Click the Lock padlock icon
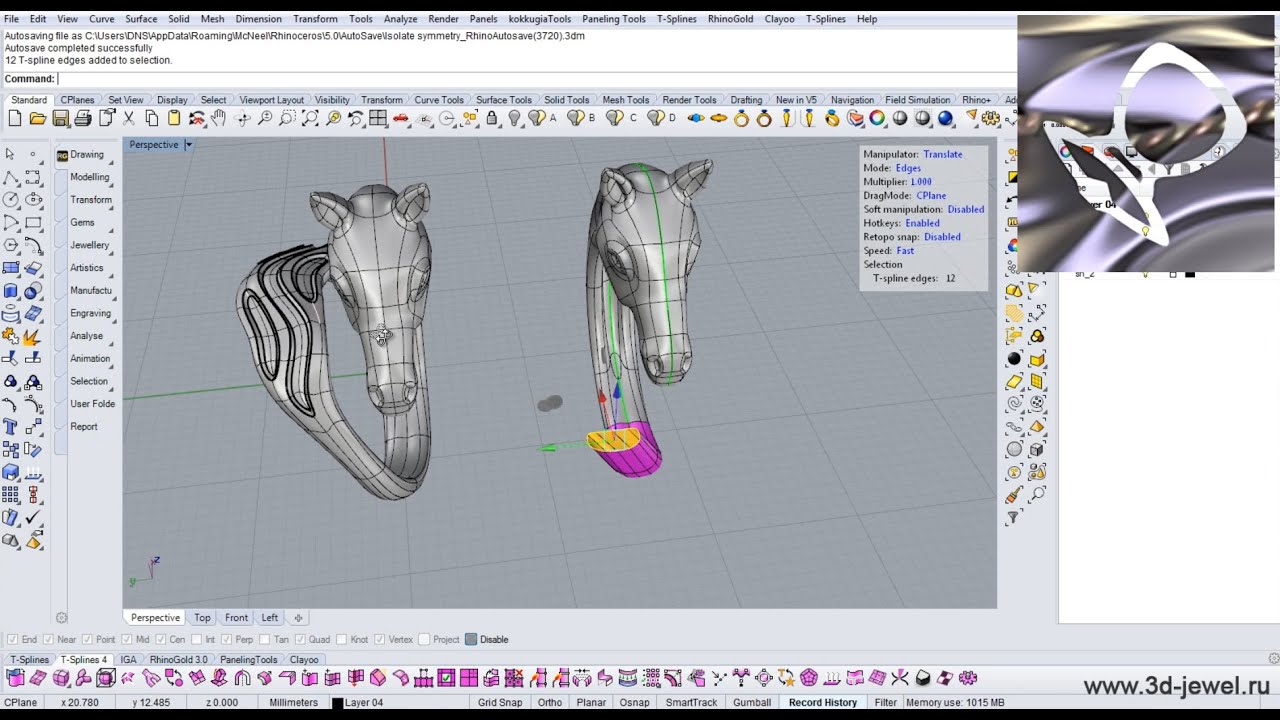 point(492,119)
